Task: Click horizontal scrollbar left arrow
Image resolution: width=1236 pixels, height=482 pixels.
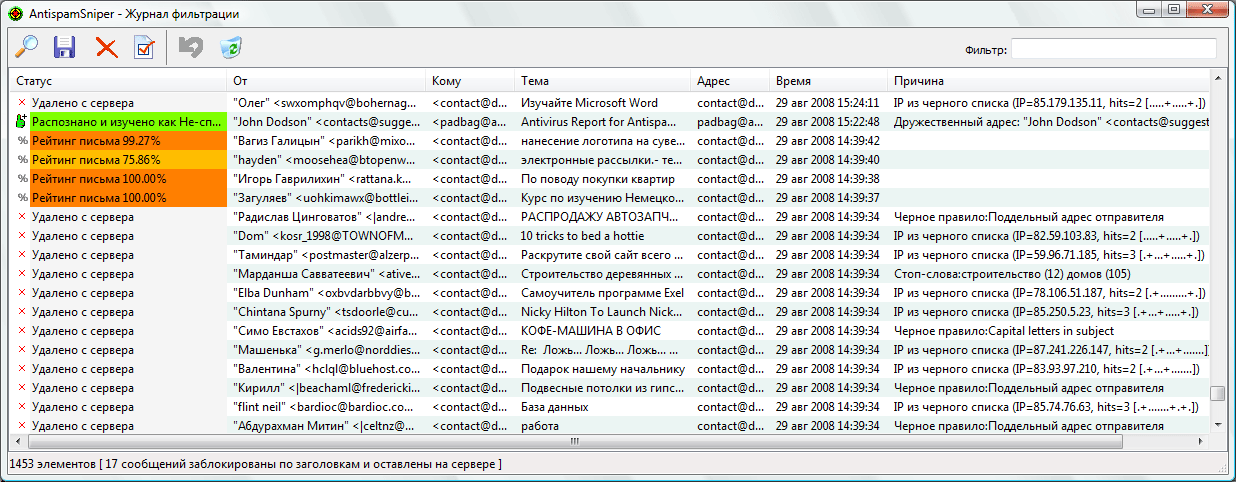Action: tap(17, 440)
